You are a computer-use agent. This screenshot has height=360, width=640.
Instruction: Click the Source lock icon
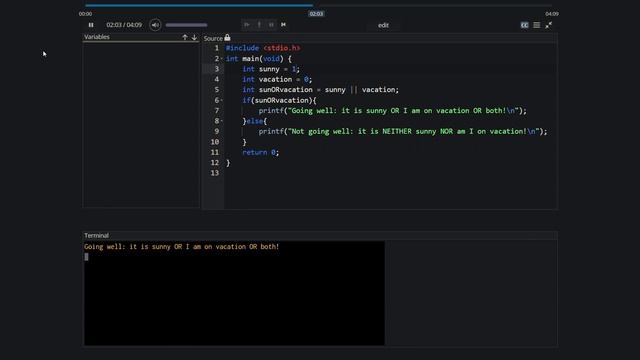(x=227, y=38)
